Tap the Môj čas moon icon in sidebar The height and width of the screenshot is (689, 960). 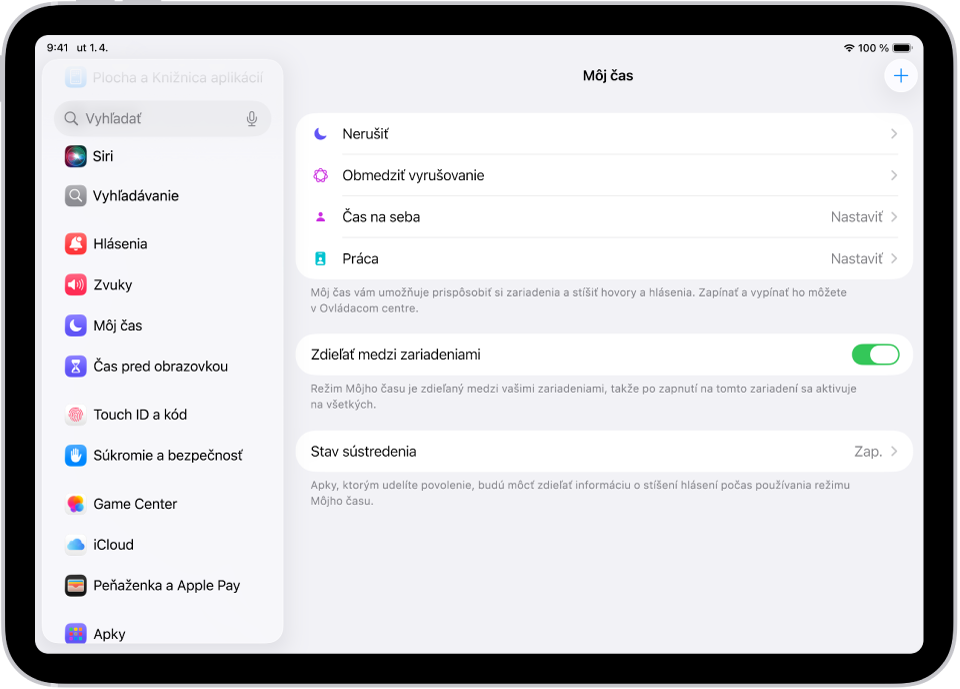[75, 325]
